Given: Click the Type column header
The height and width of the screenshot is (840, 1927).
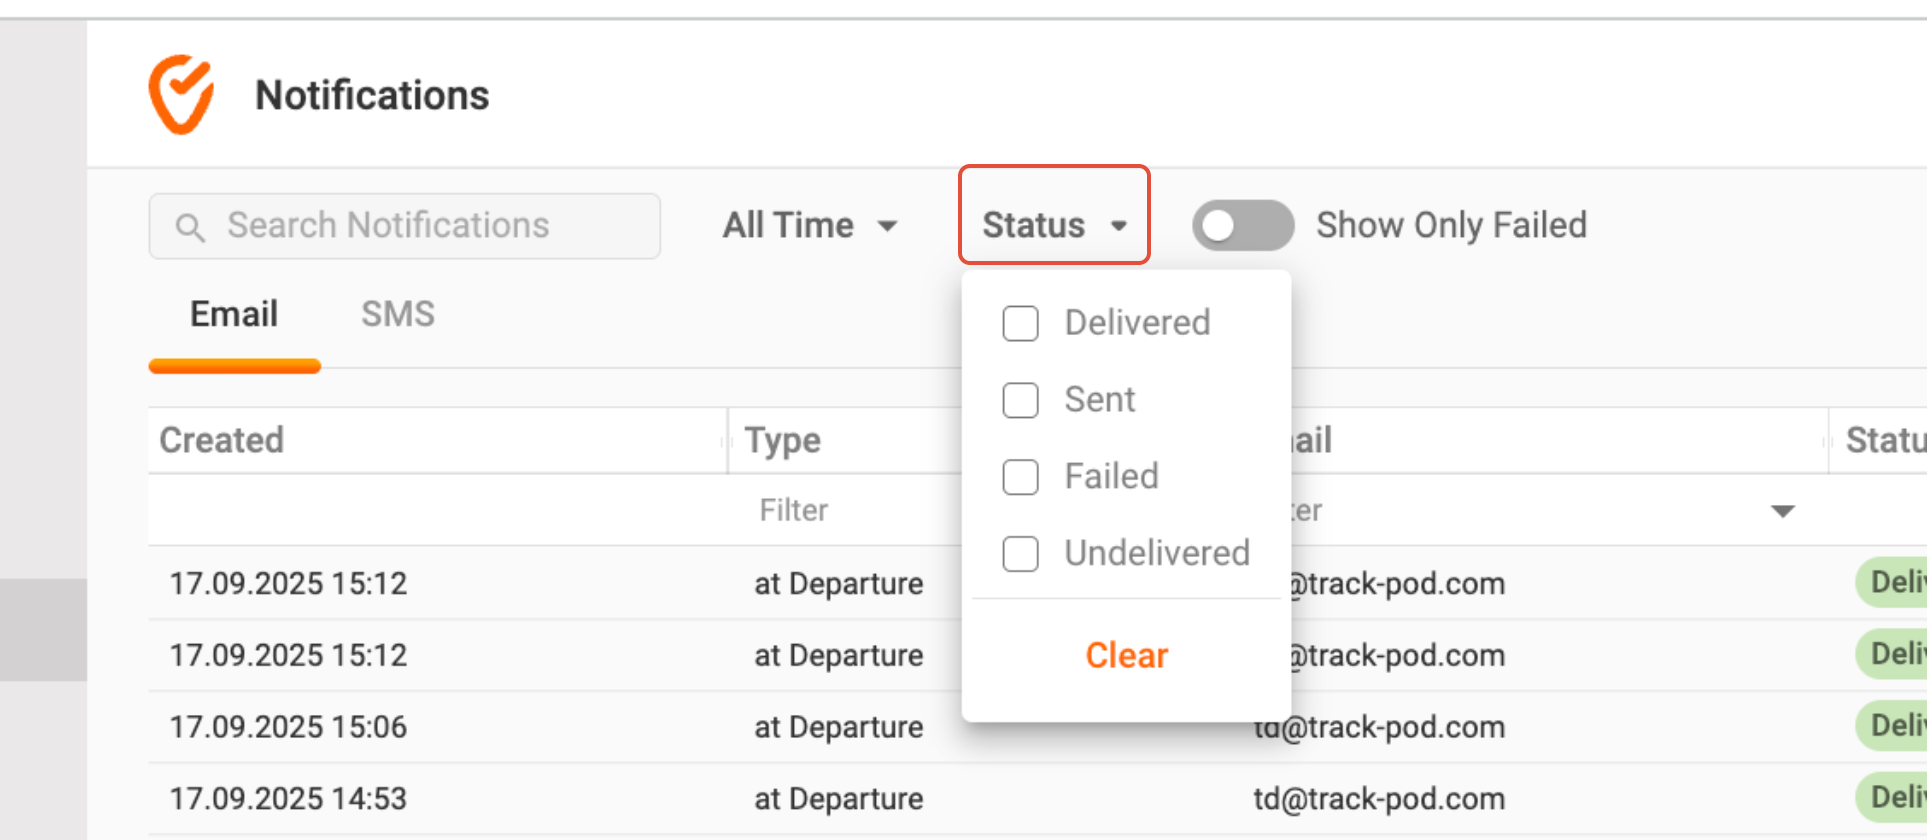Looking at the screenshot, I should click(x=782, y=440).
